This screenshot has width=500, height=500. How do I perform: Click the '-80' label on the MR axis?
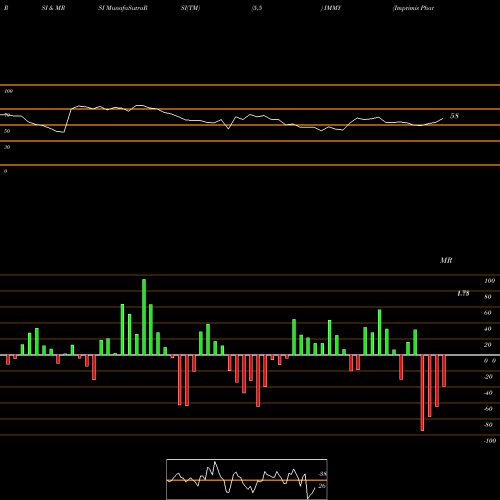click(488, 425)
